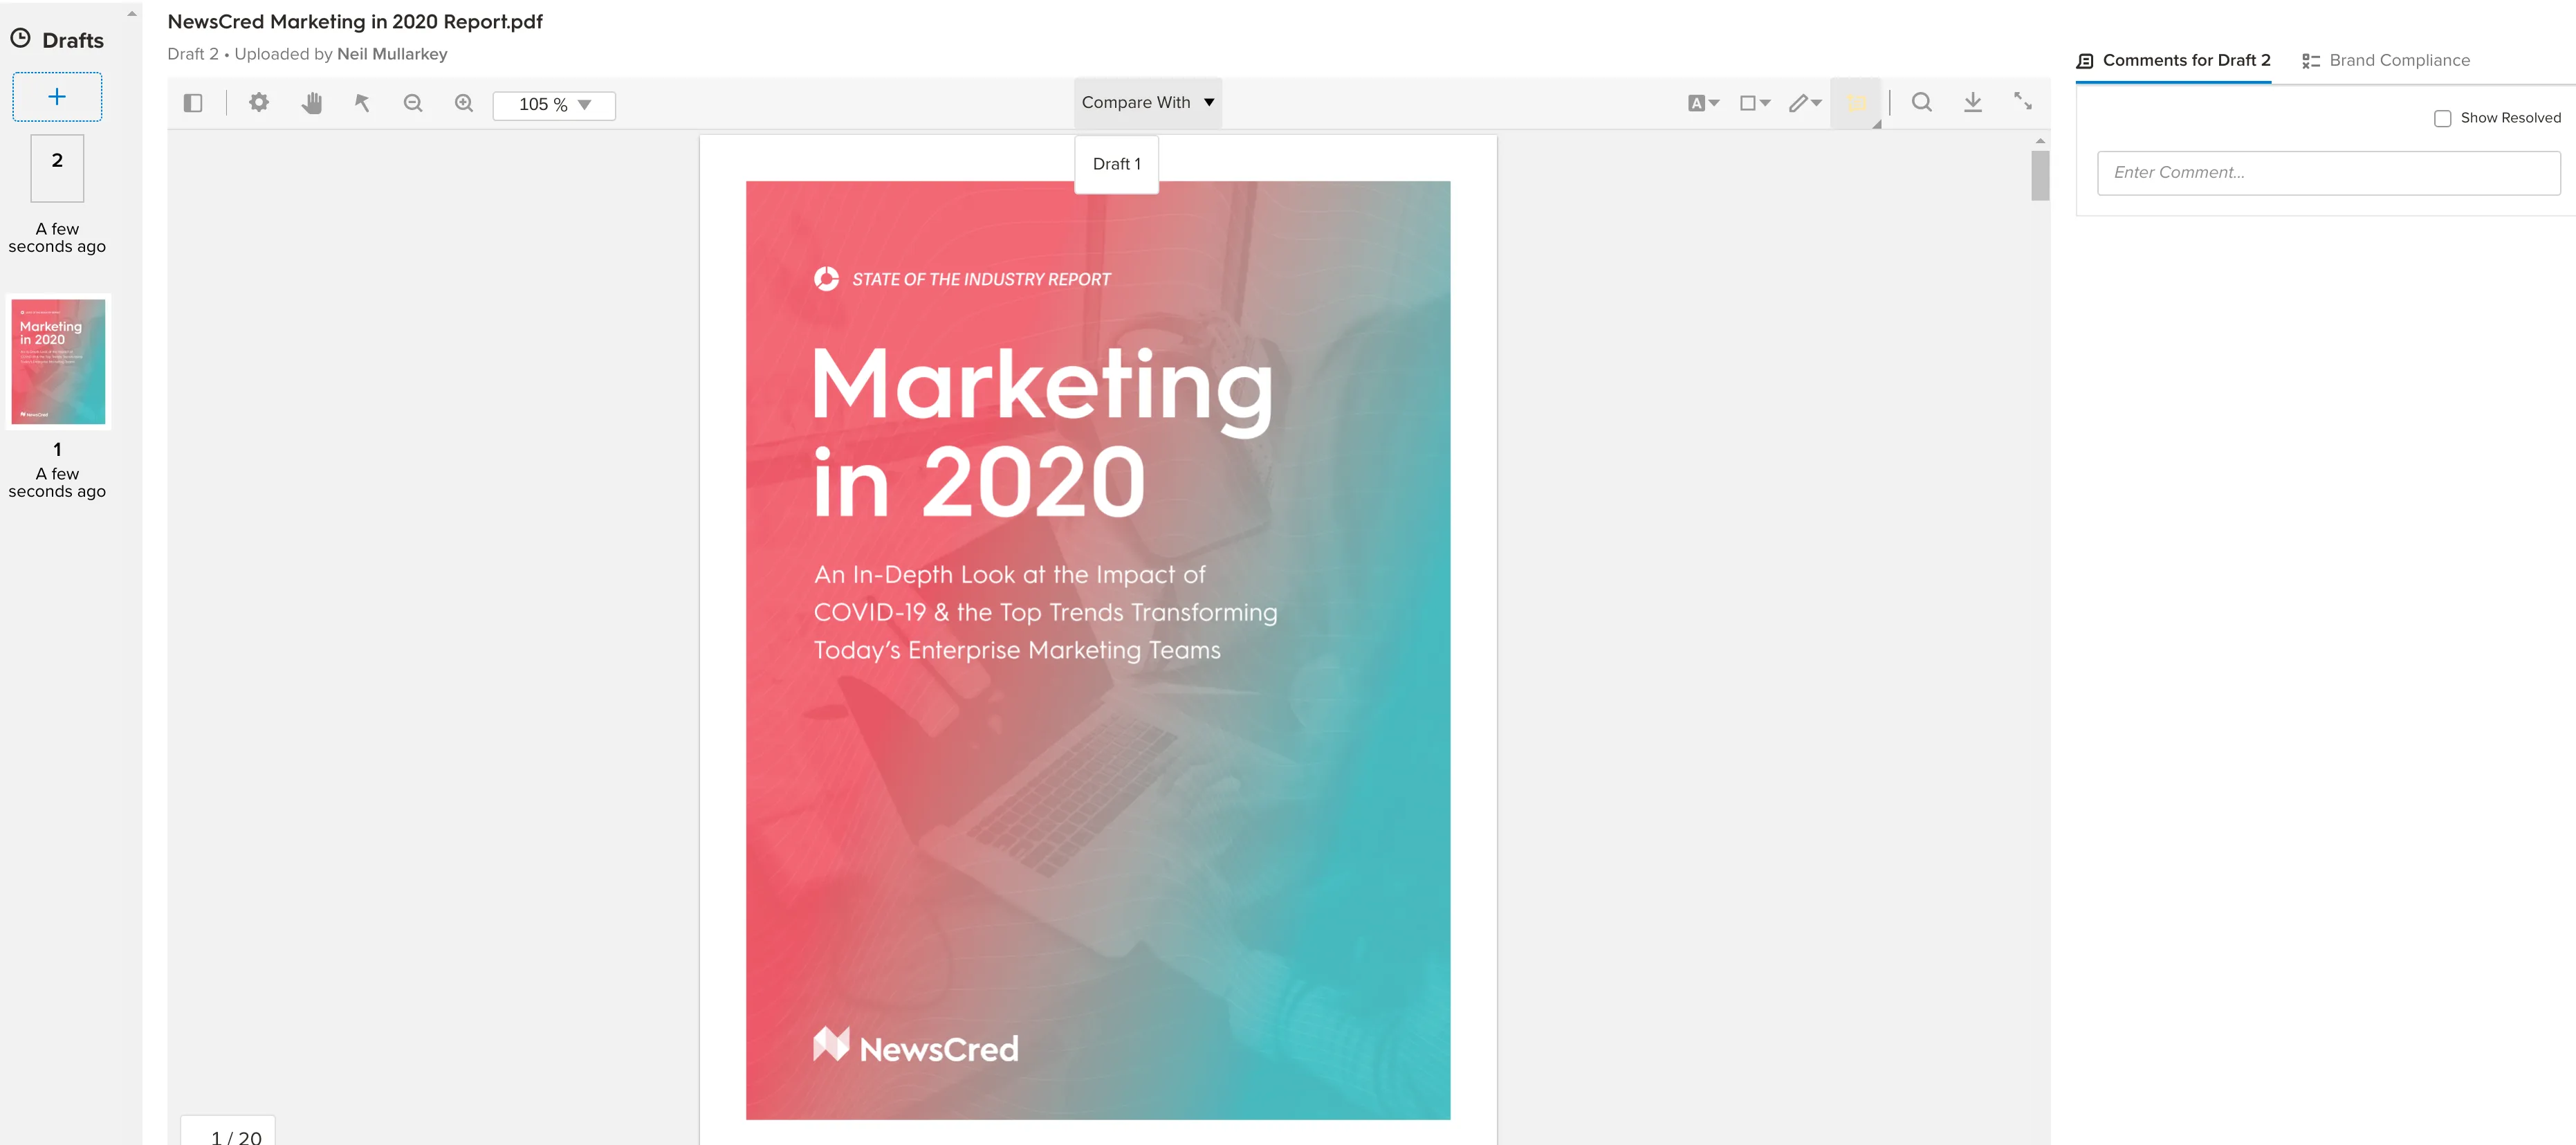
Task: Select the hand pan tool
Action: pos(312,102)
